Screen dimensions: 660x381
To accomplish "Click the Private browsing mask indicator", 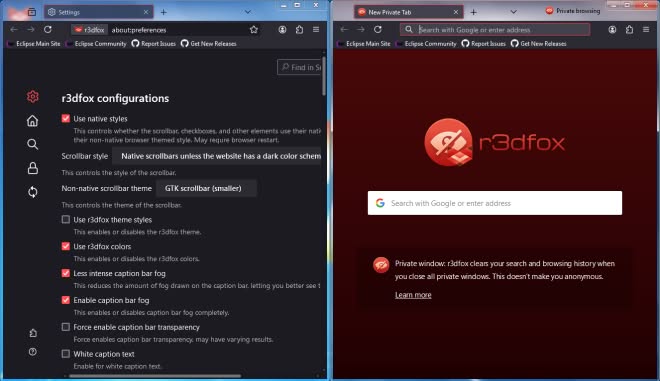I will point(572,11).
